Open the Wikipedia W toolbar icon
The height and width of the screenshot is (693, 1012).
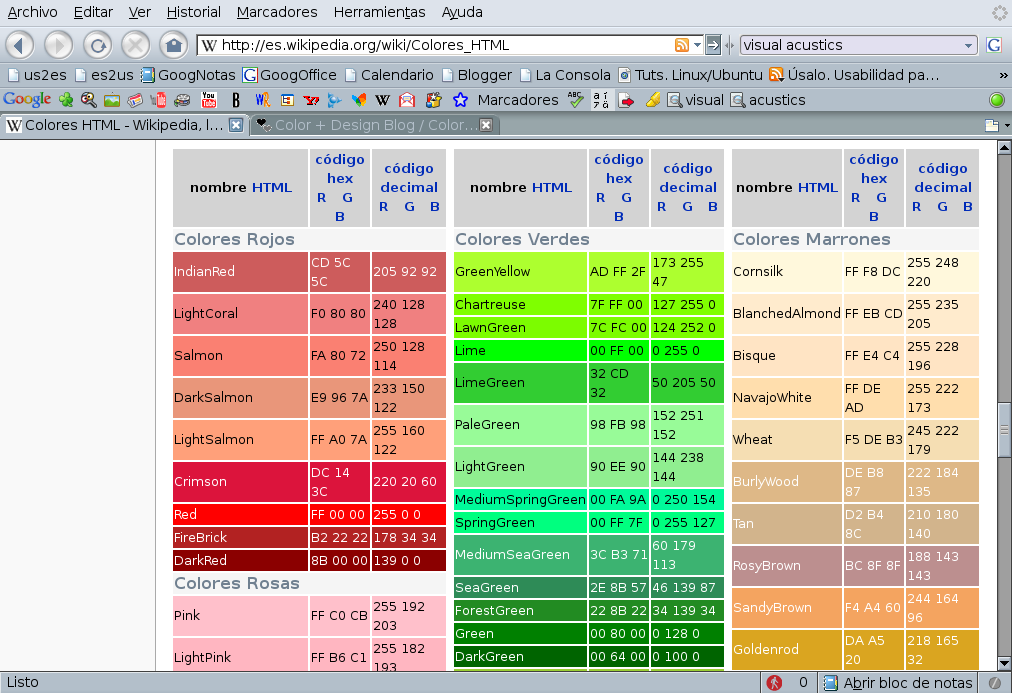(383, 100)
